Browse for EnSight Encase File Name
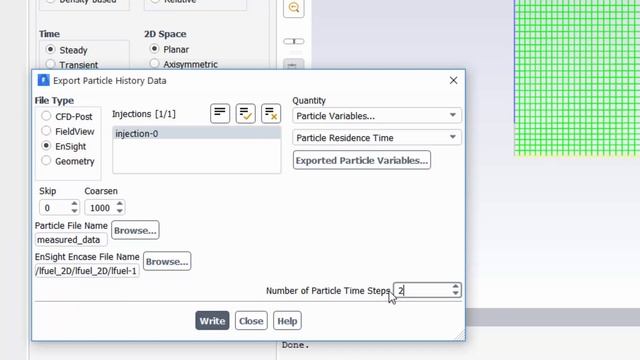Screen dimensions: 640x360 (x=167, y=261)
